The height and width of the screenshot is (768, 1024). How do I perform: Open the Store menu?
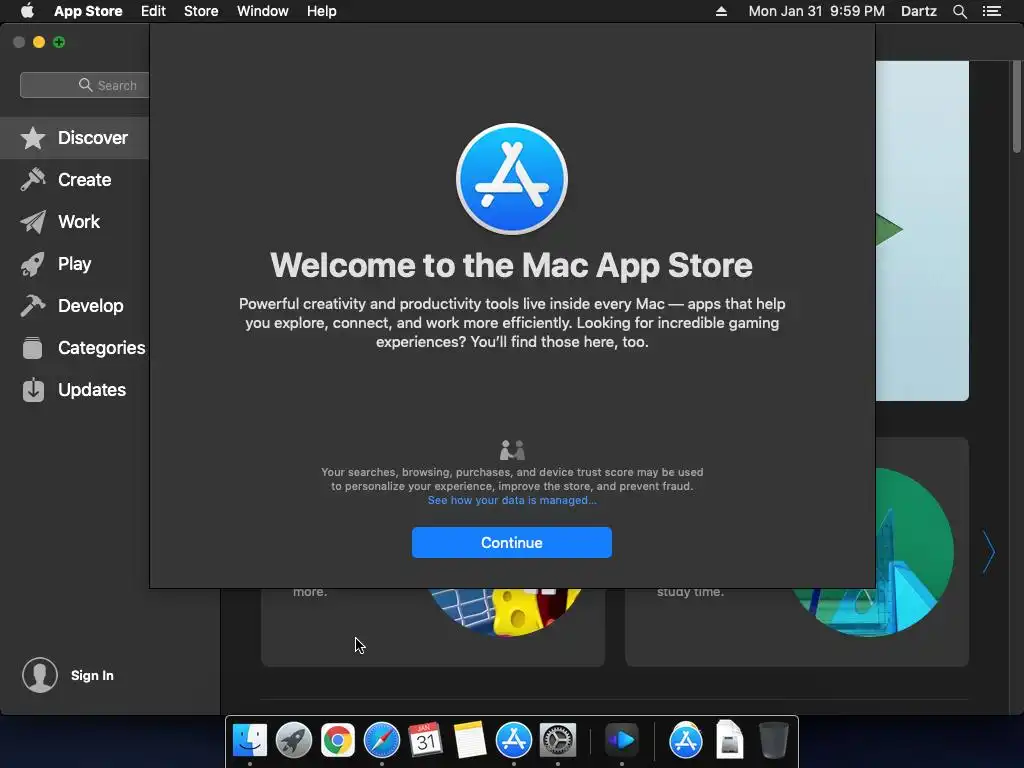point(201,11)
